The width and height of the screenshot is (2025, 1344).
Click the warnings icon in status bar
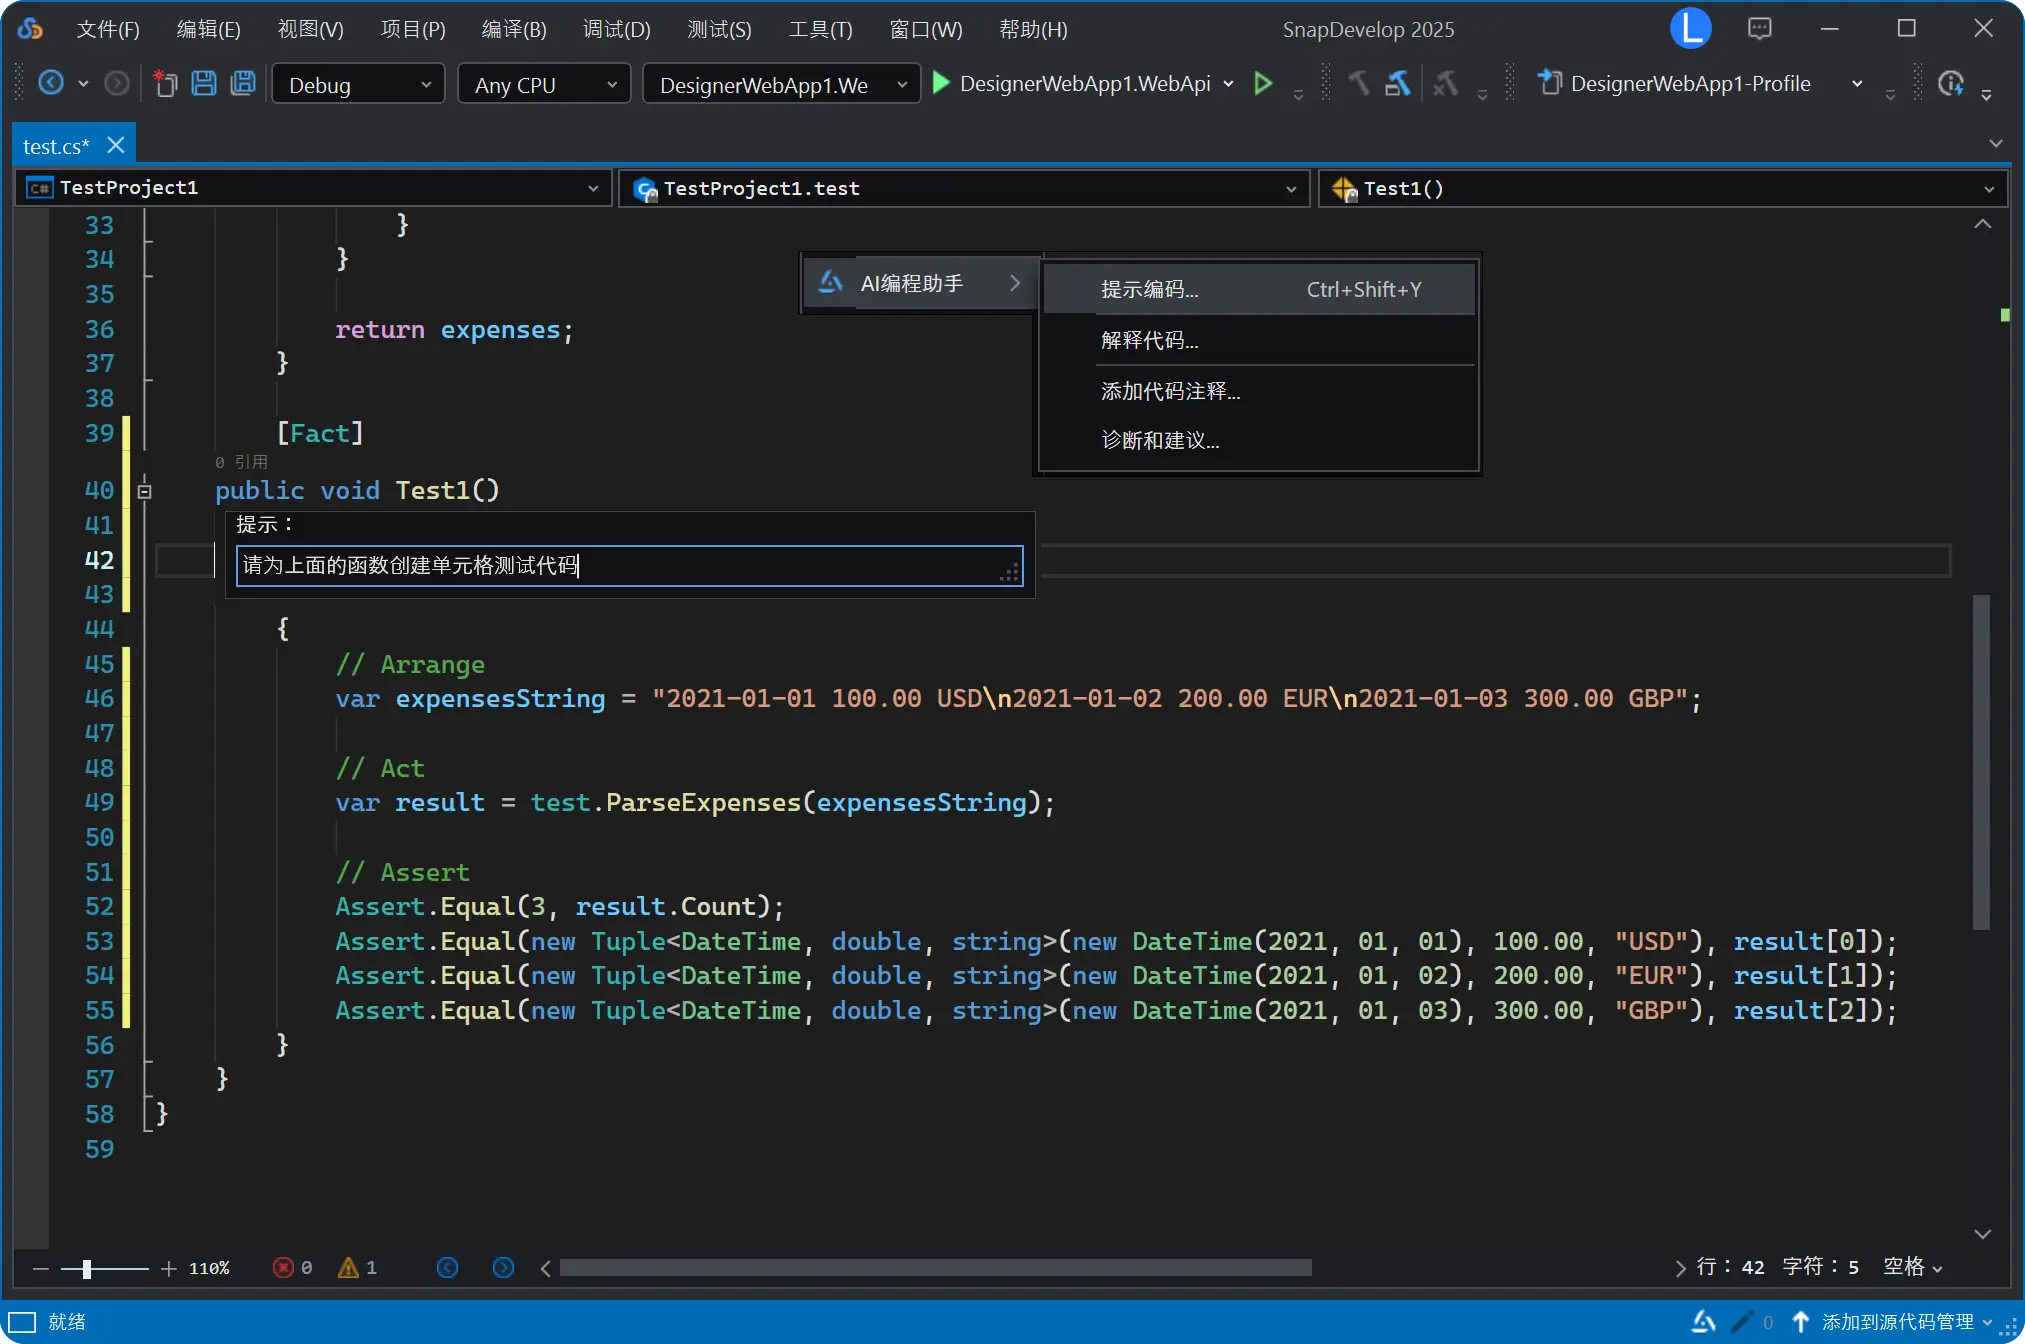[348, 1267]
